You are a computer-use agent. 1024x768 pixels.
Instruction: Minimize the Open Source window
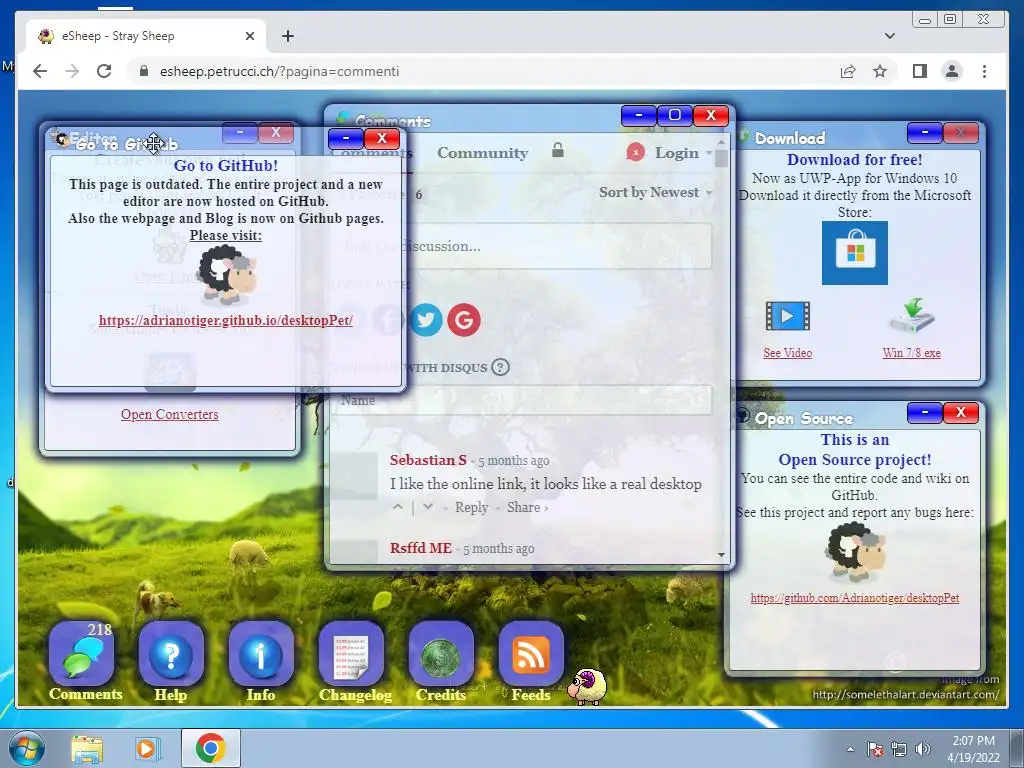pos(925,412)
